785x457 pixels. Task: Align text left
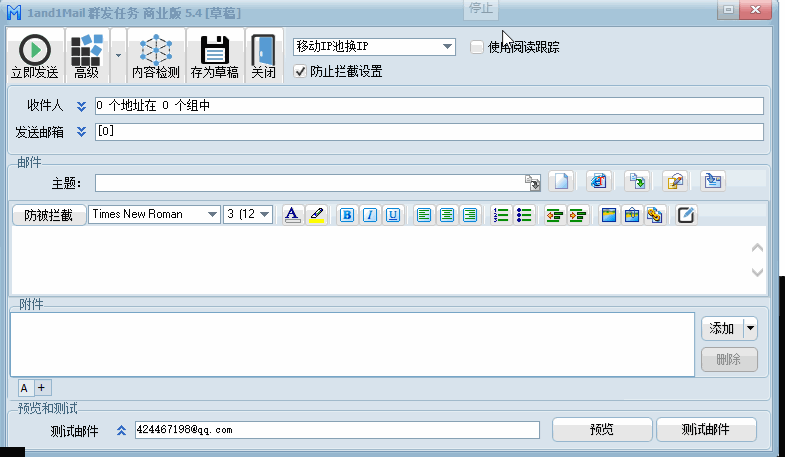pos(424,215)
